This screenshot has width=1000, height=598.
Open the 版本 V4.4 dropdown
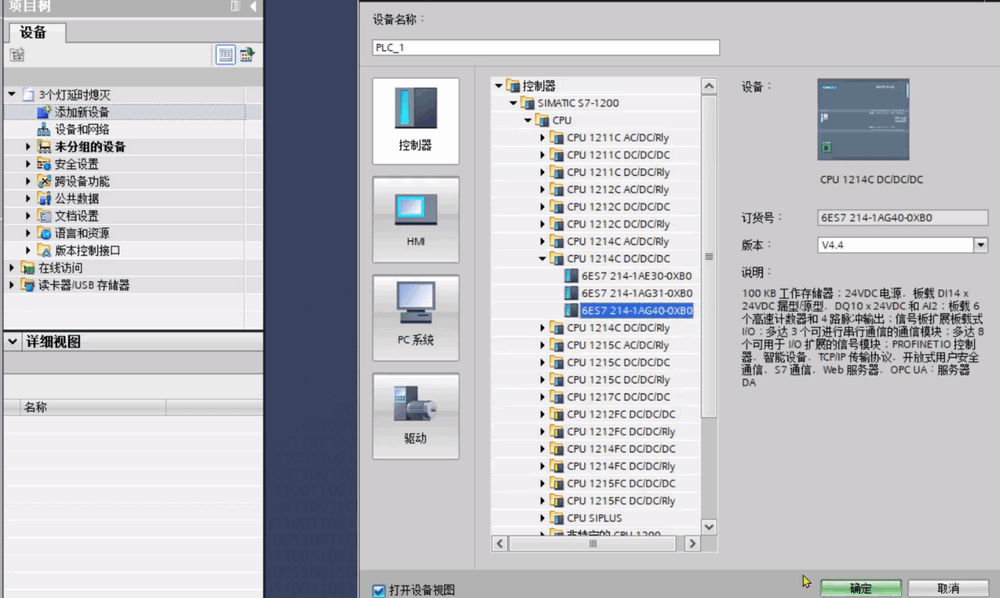click(980, 244)
